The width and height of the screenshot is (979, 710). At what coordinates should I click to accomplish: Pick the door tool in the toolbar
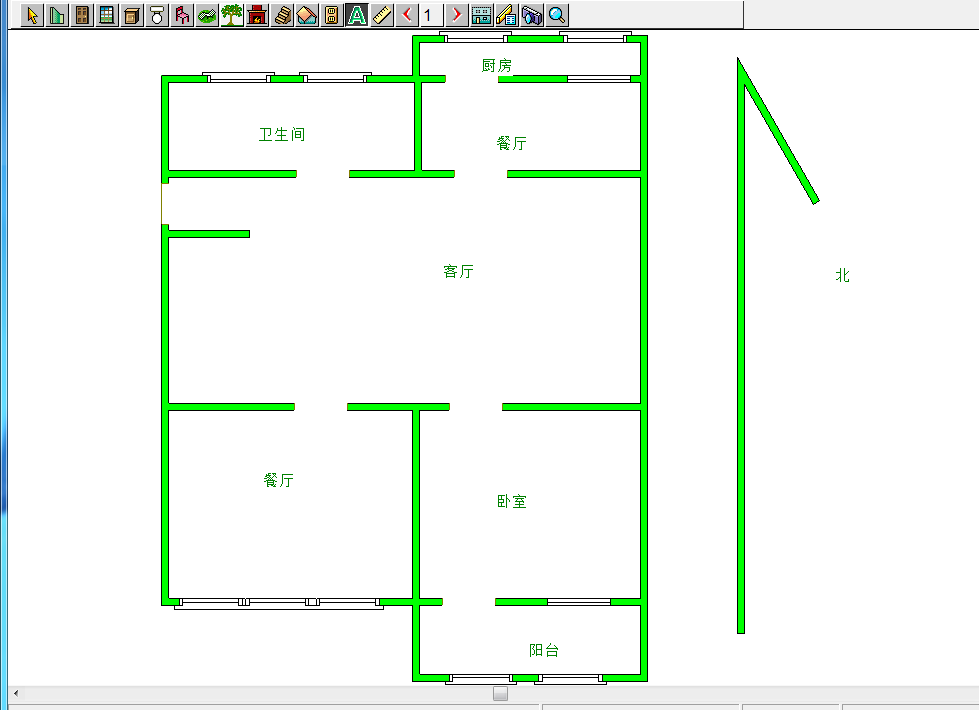point(83,15)
